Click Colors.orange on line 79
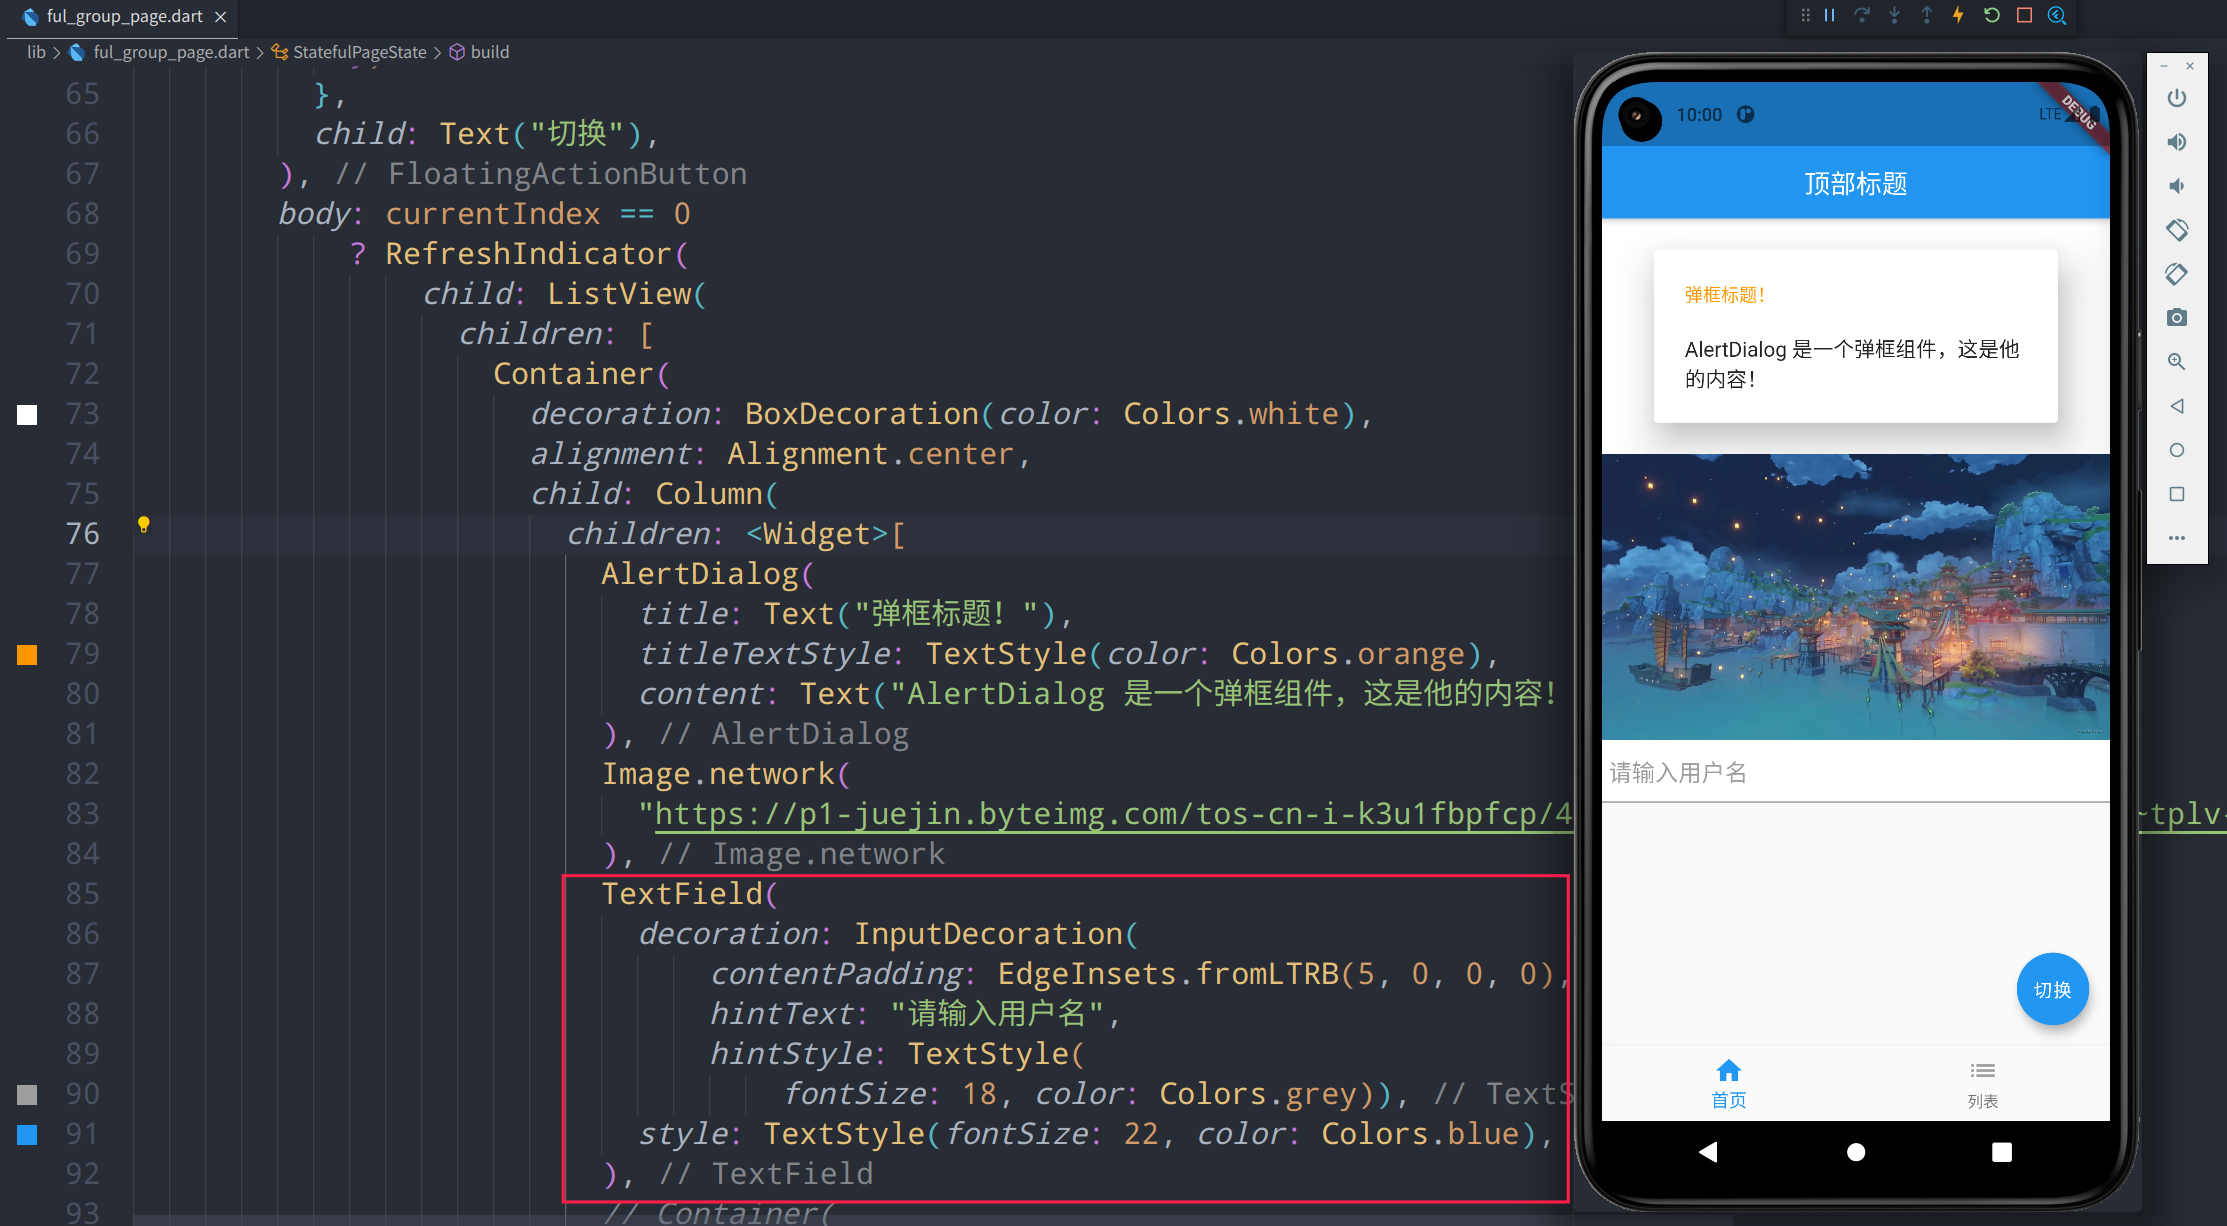Image resolution: width=2227 pixels, height=1226 pixels. 1348,654
